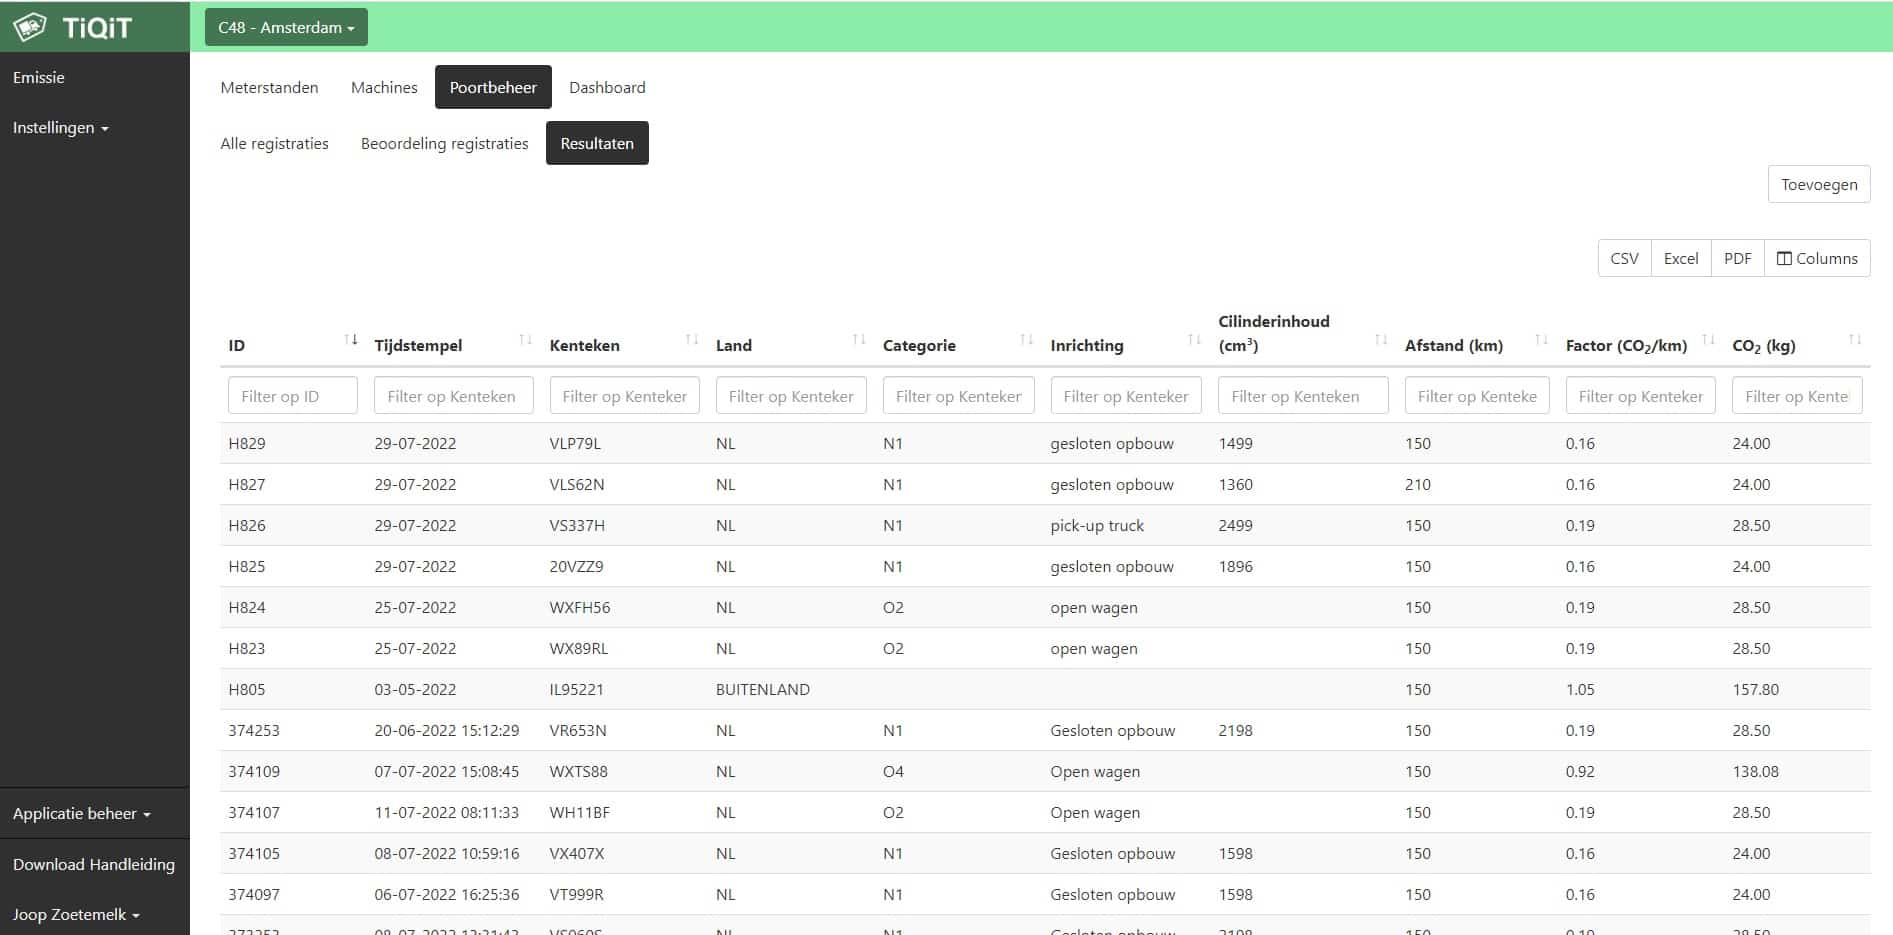
Task: Open the Beoordeling registraties tab
Action: tap(444, 143)
